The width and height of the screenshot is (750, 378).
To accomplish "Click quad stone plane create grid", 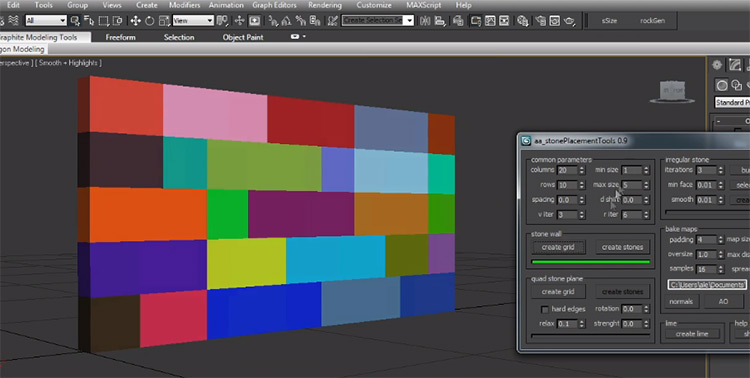I will pos(558,292).
